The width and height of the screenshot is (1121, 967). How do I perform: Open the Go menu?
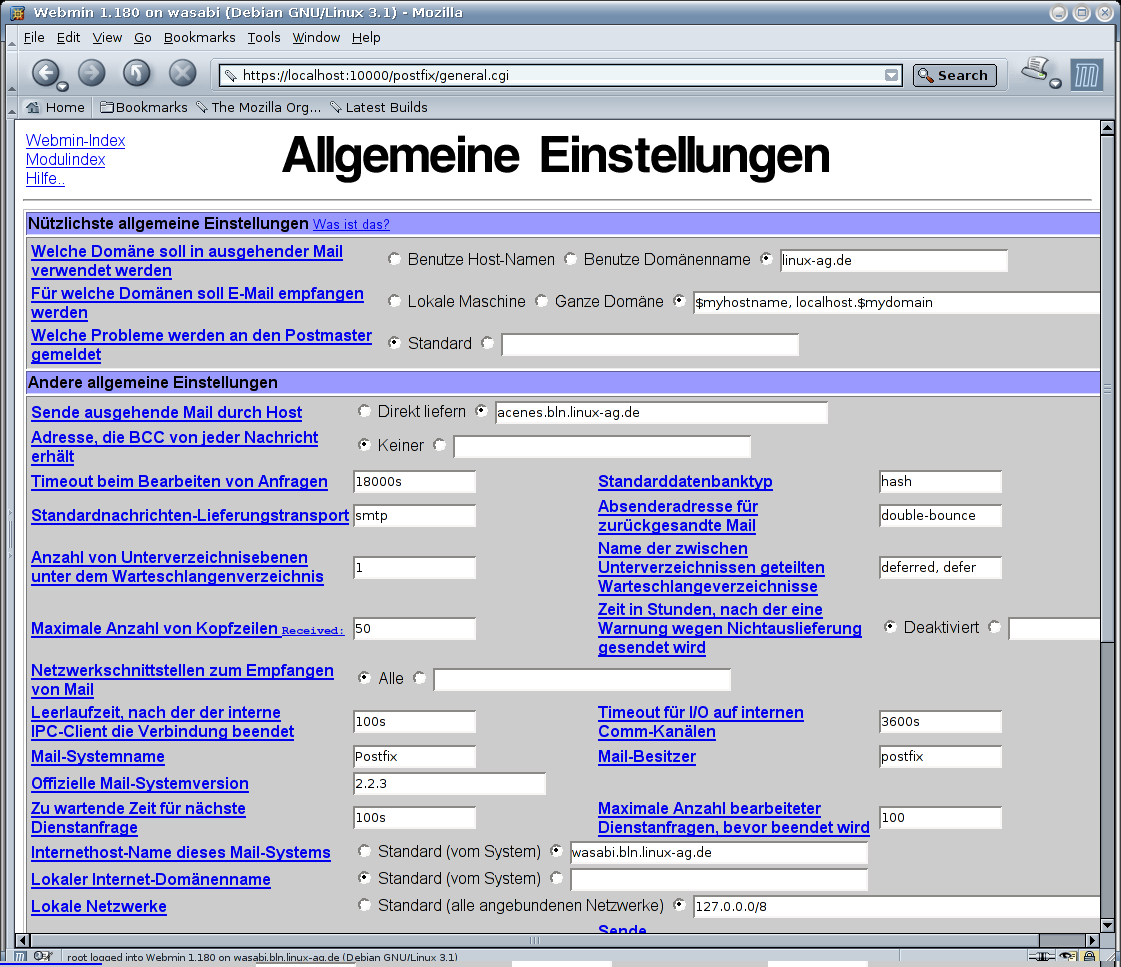click(x=143, y=38)
